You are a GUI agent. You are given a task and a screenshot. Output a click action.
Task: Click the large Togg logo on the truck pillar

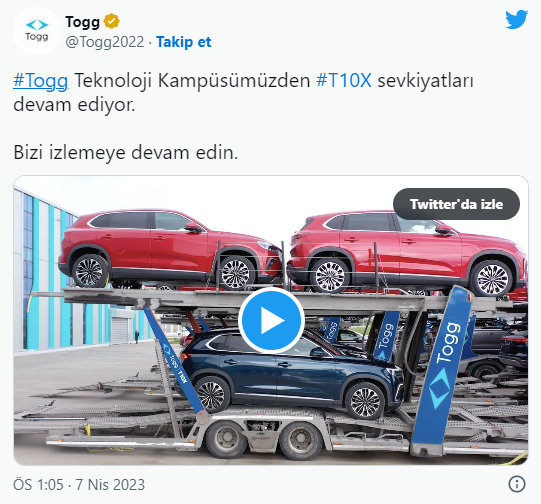pyautogui.click(x=444, y=366)
